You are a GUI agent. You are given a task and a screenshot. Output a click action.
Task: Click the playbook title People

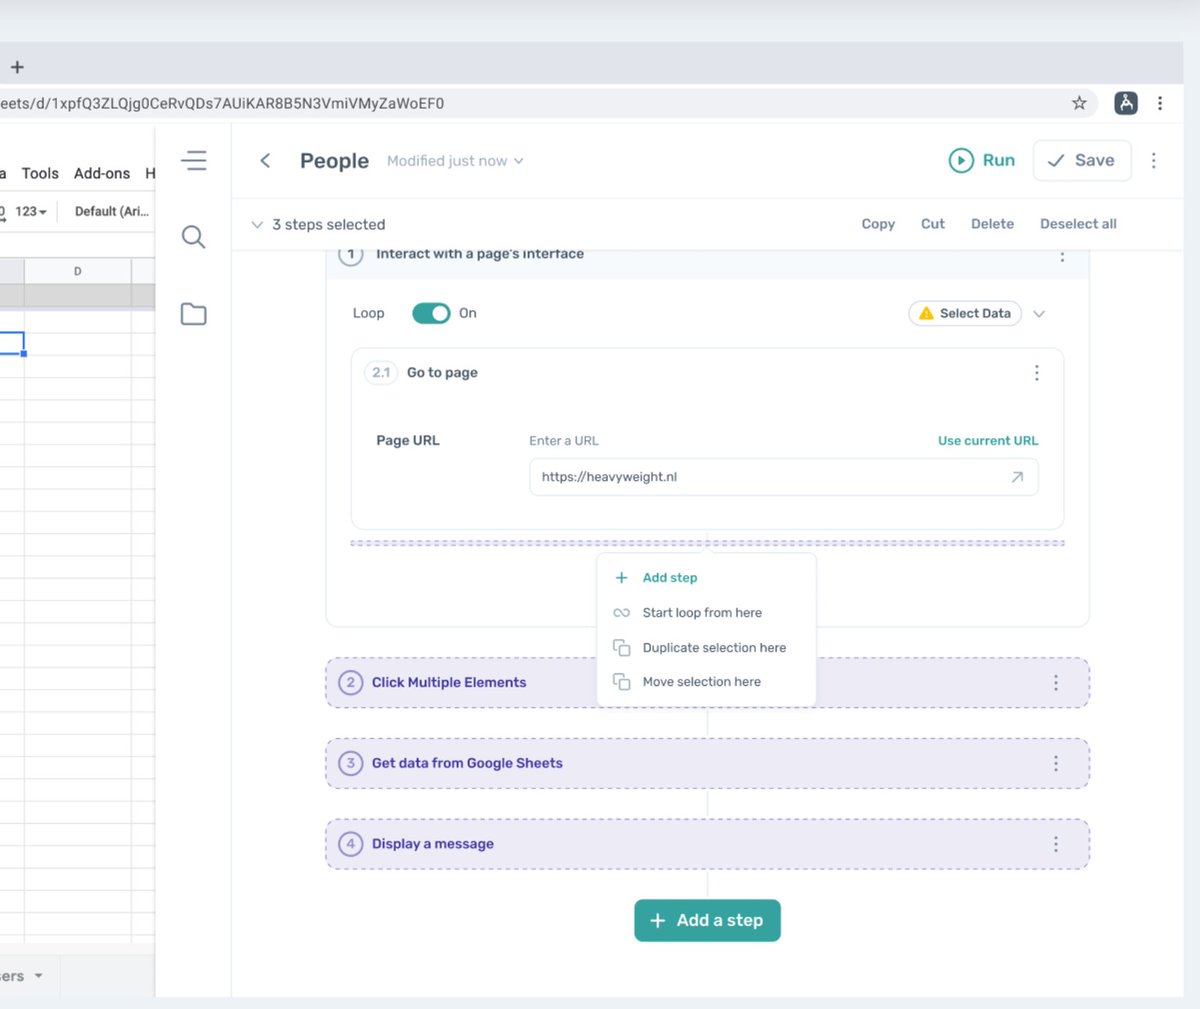click(334, 161)
